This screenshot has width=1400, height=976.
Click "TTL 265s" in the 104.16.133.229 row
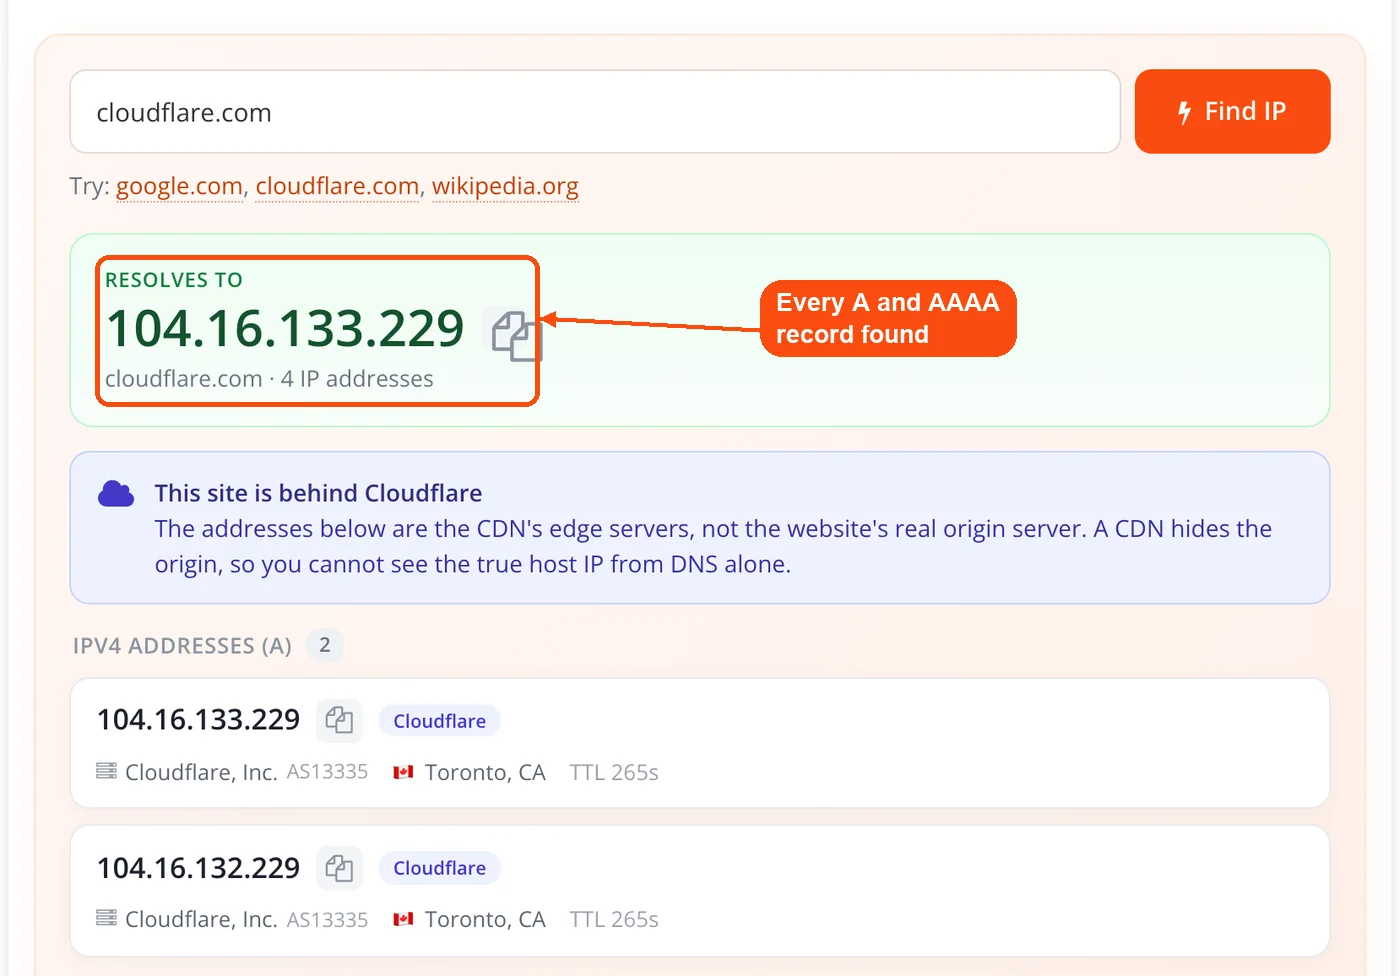tap(614, 772)
